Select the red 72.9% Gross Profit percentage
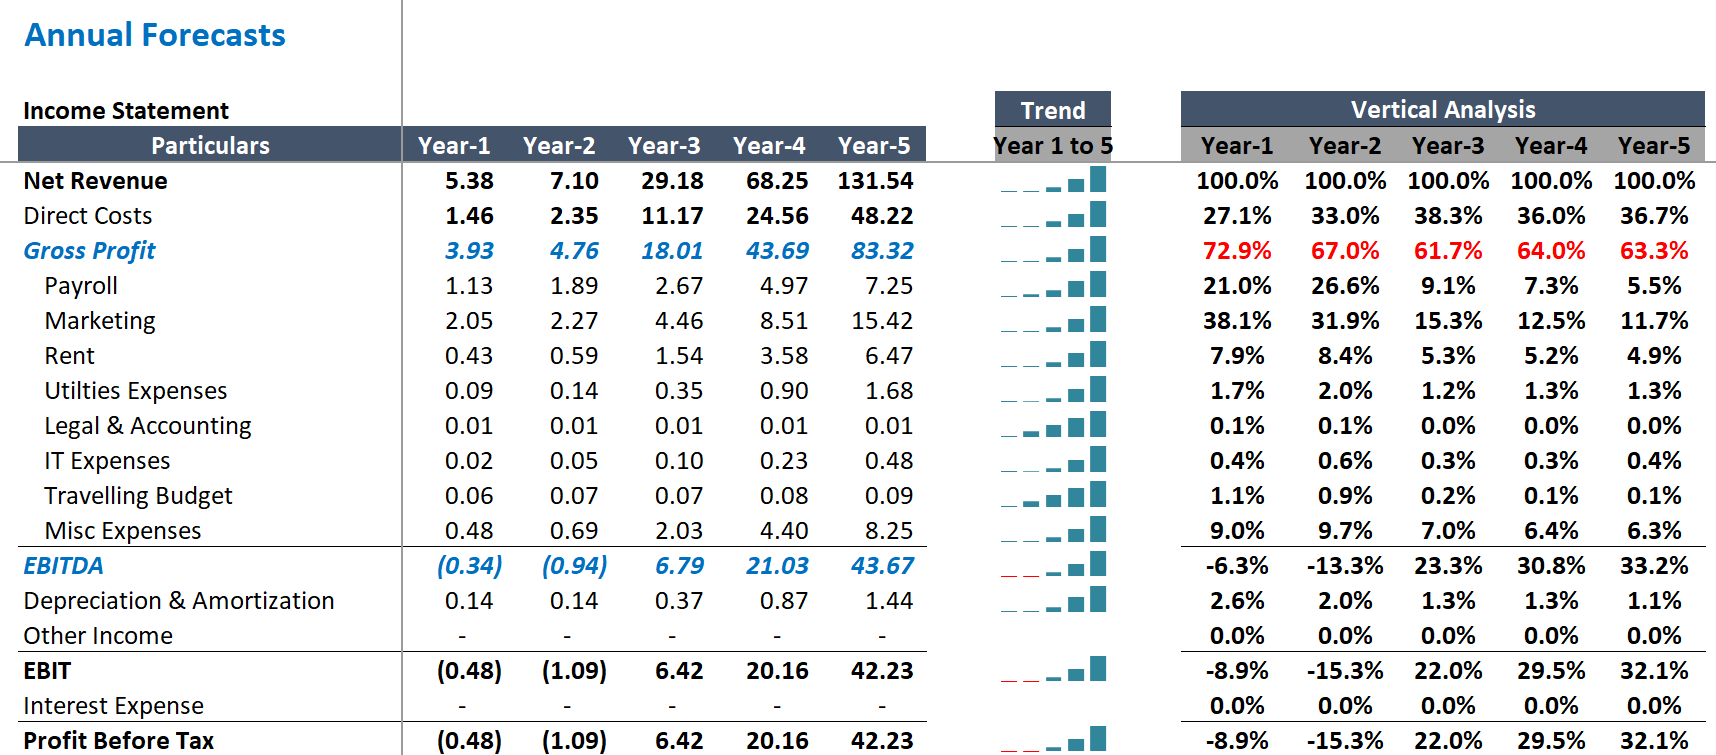This screenshot has width=1716, height=755. point(1237,251)
